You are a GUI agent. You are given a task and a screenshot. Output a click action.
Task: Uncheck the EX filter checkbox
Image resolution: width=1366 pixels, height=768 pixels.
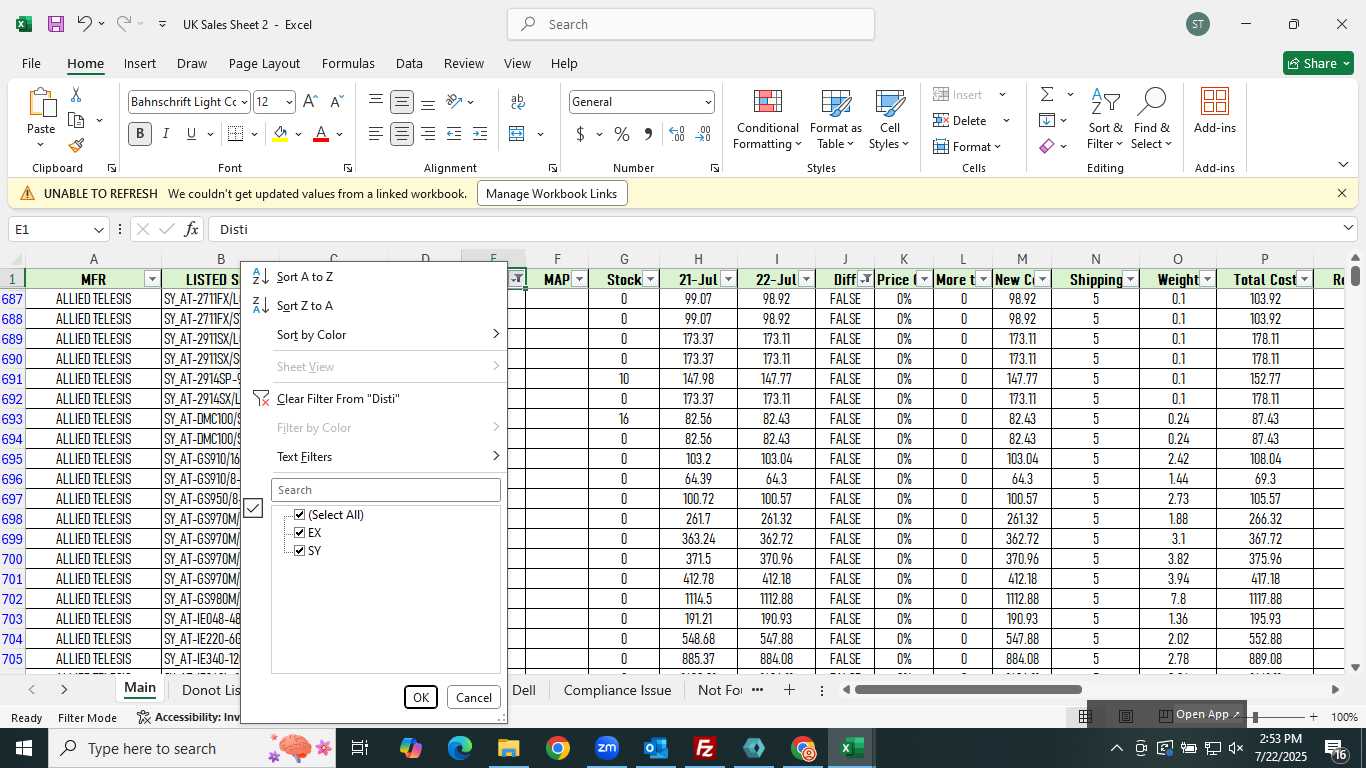point(299,533)
